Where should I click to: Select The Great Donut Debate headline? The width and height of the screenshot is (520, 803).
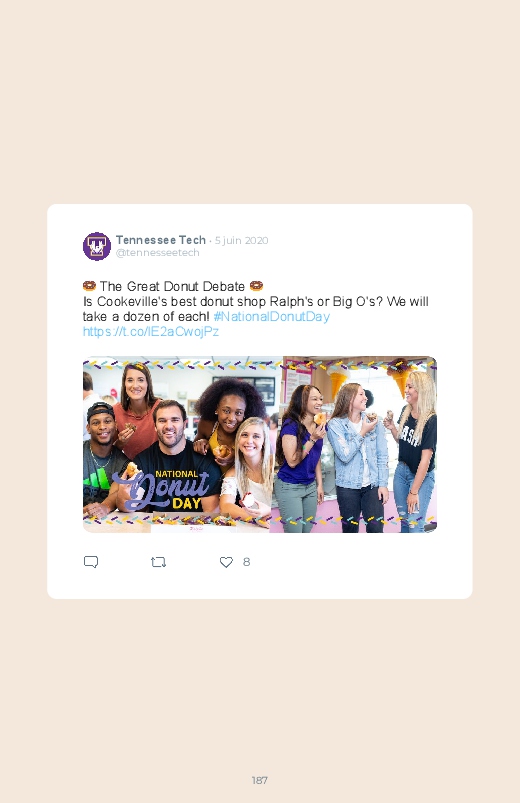[x=172, y=286]
